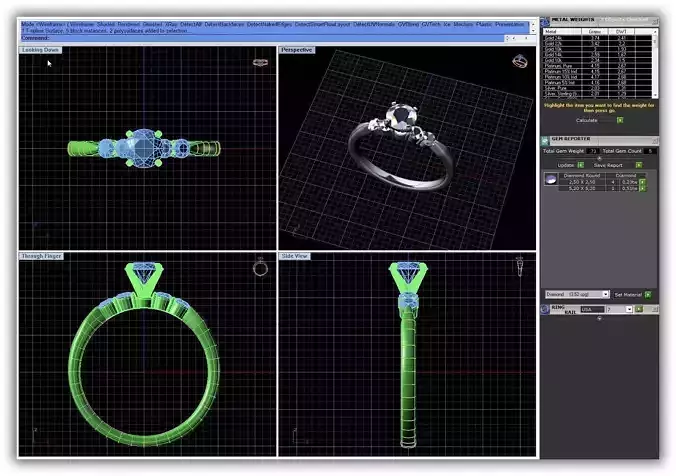Image resolution: width=676 pixels, height=476 pixels.
Task: Click the Metal Weights panel icon
Action: click(545, 22)
